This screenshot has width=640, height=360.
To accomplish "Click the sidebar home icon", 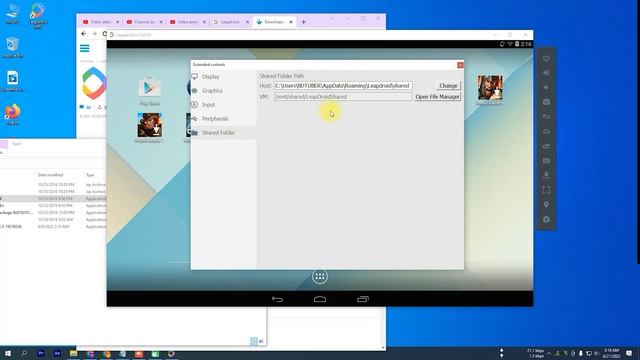I will coord(546,131).
